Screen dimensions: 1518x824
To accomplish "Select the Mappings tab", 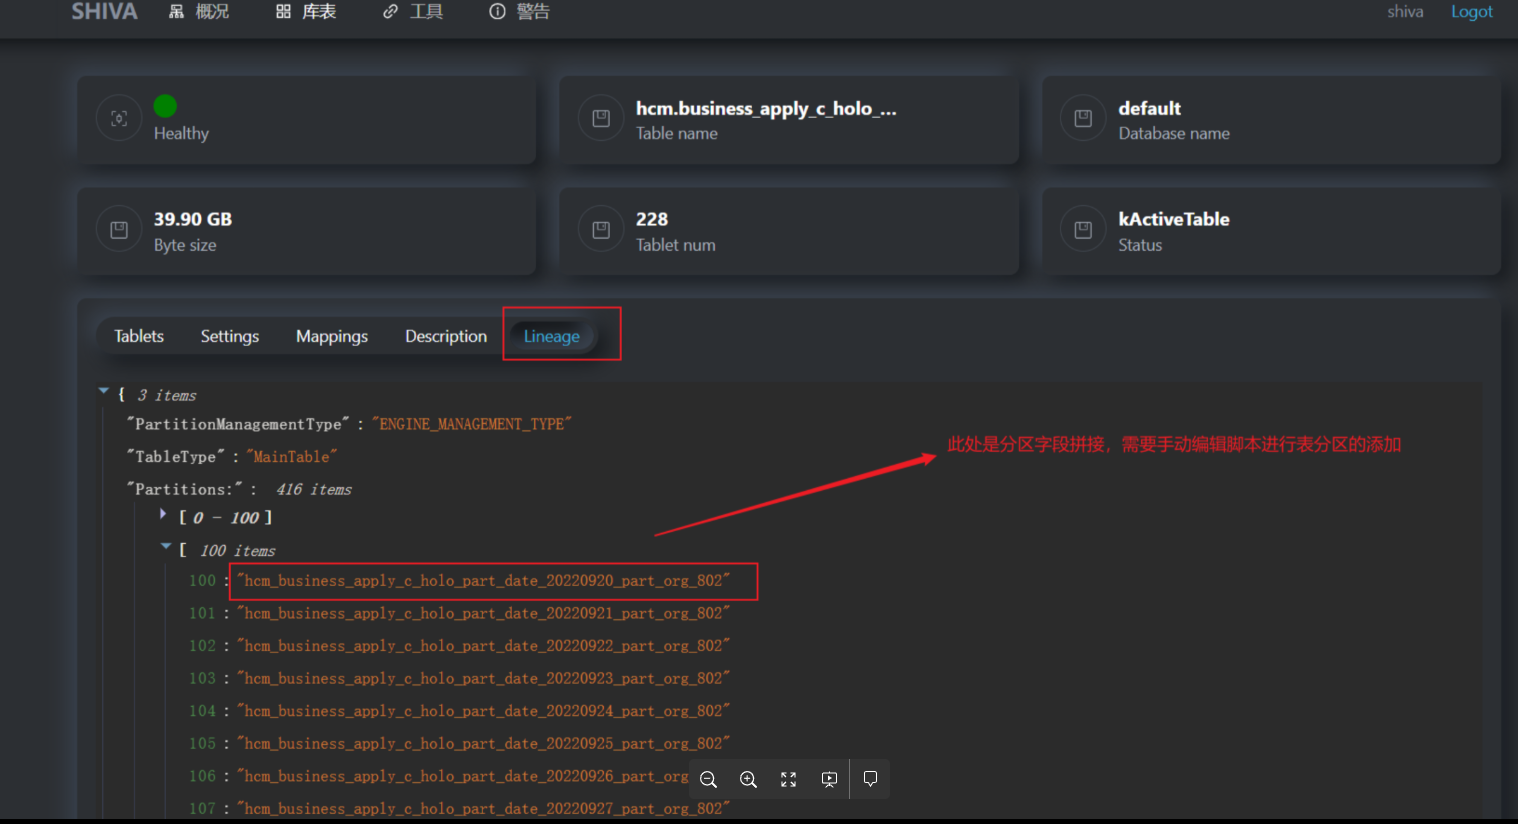I will [331, 336].
